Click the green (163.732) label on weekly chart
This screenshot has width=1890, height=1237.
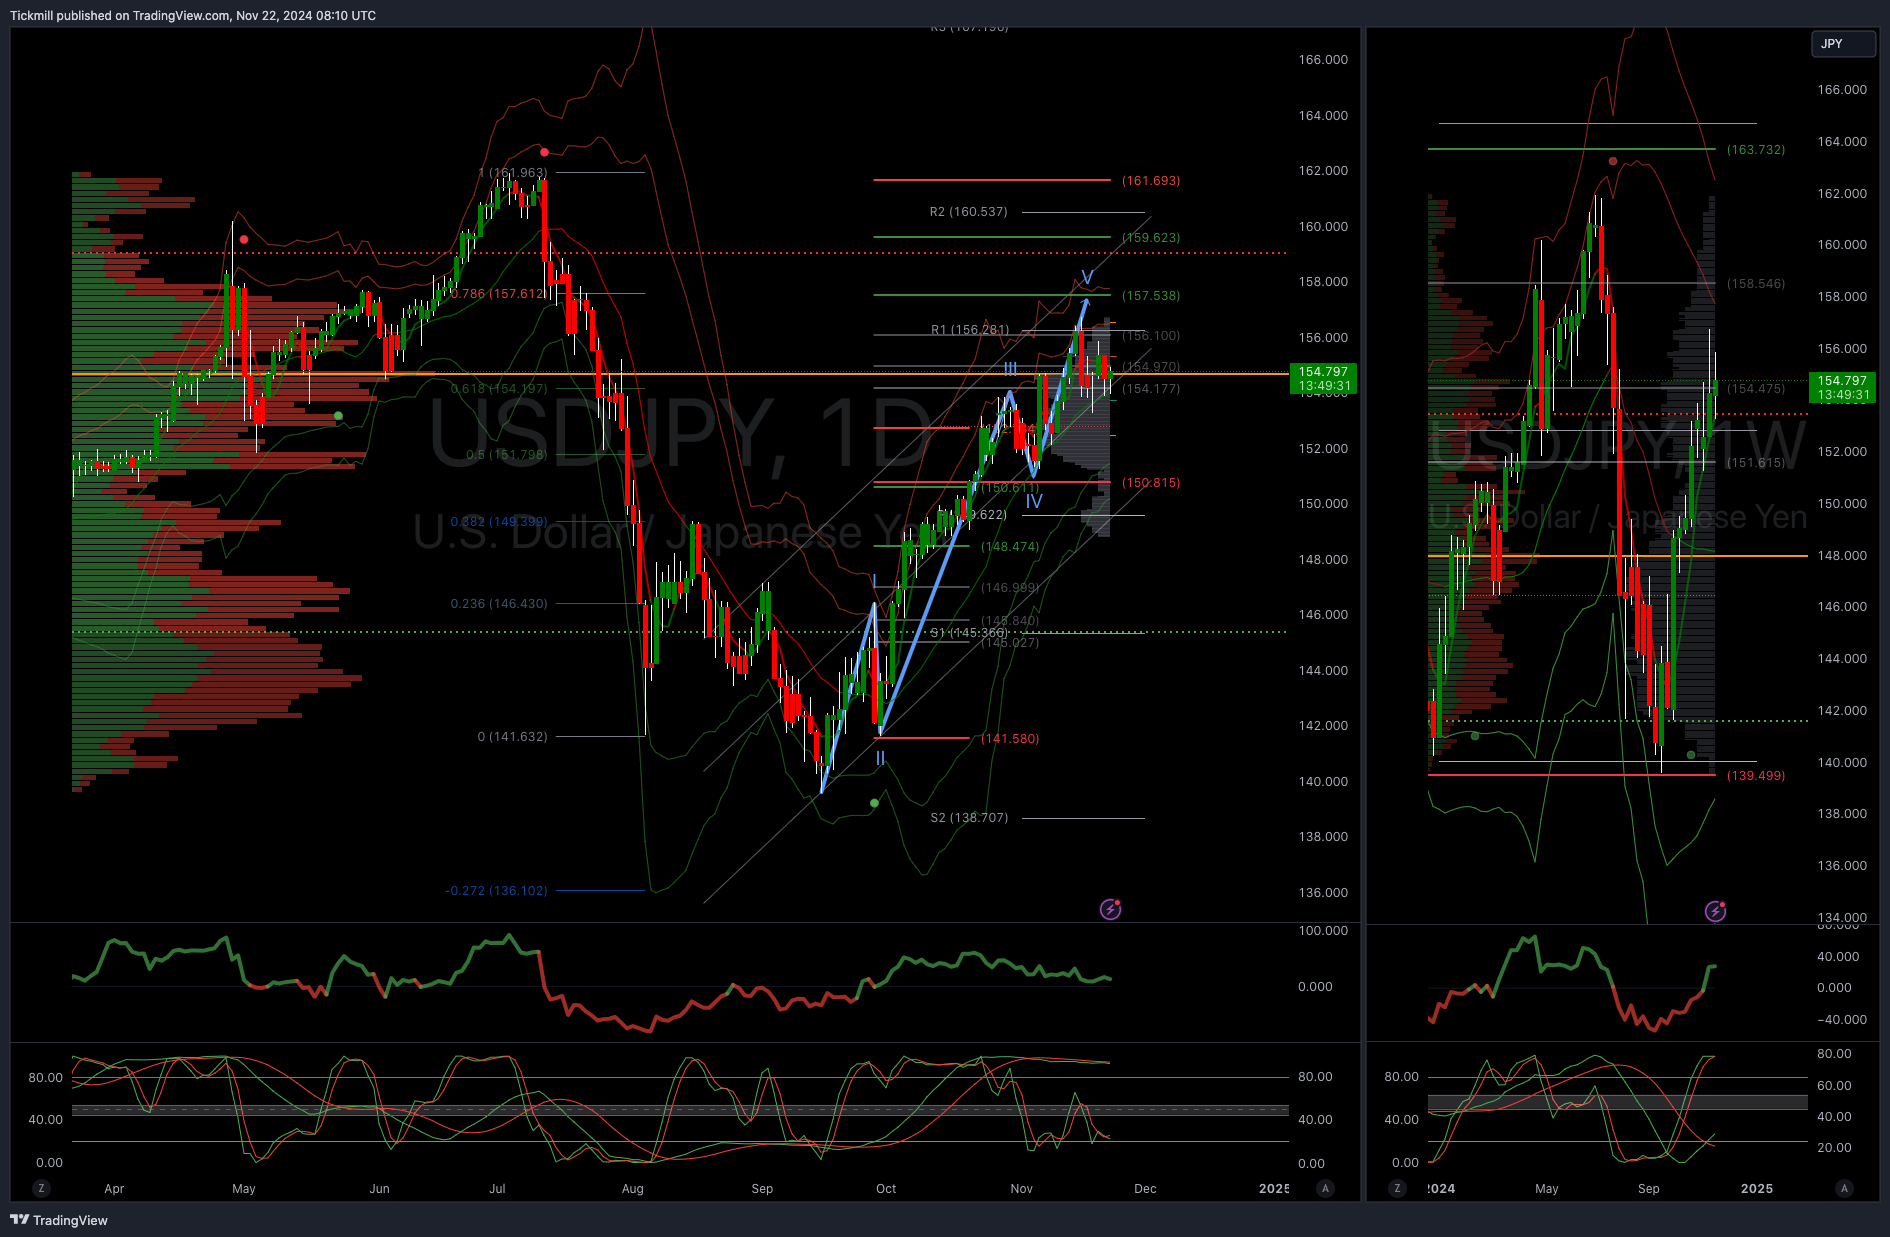(x=1756, y=150)
